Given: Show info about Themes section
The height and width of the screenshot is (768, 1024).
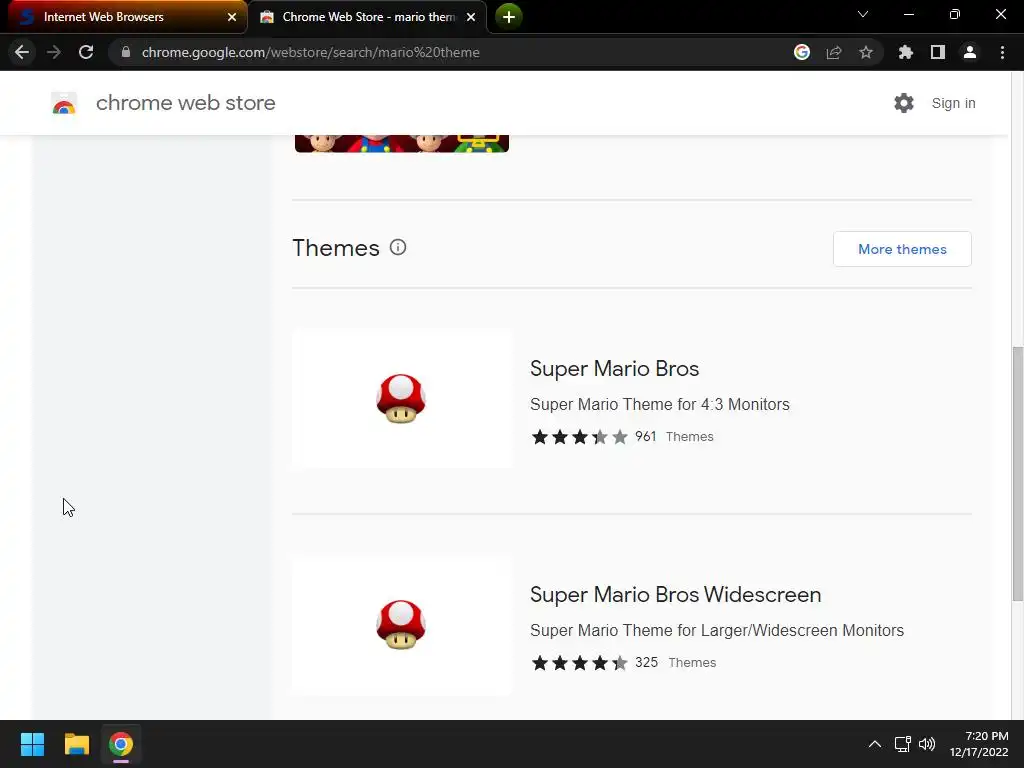Looking at the screenshot, I should (x=398, y=248).
